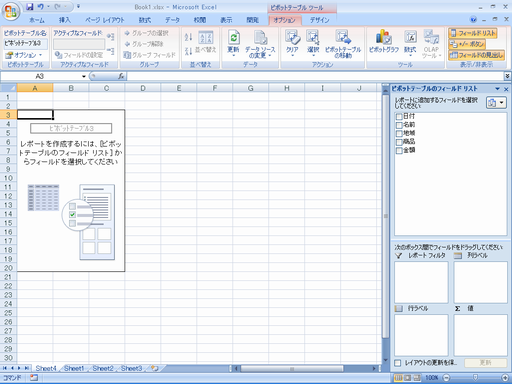Sort descending Z to A
The height and width of the screenshot is (384, 512).
click(x=188, y=51)
